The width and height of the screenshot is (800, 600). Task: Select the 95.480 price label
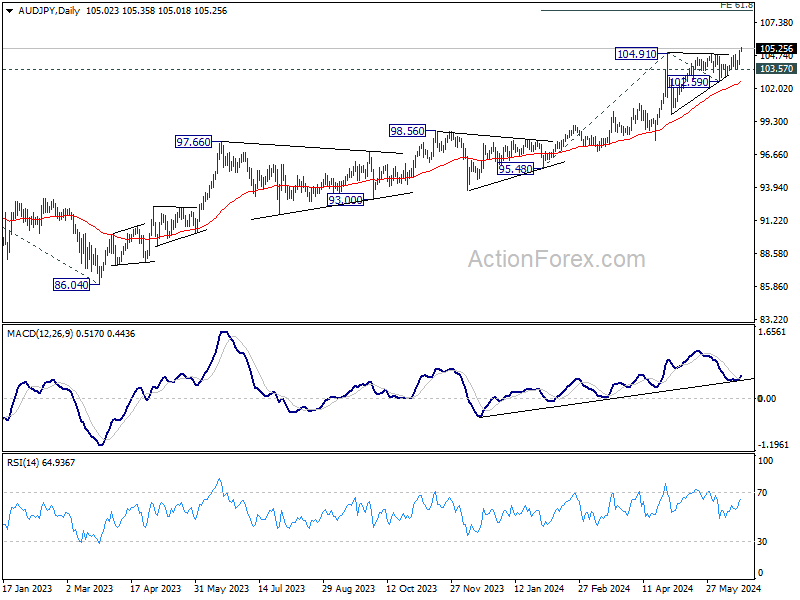point(515,169)
